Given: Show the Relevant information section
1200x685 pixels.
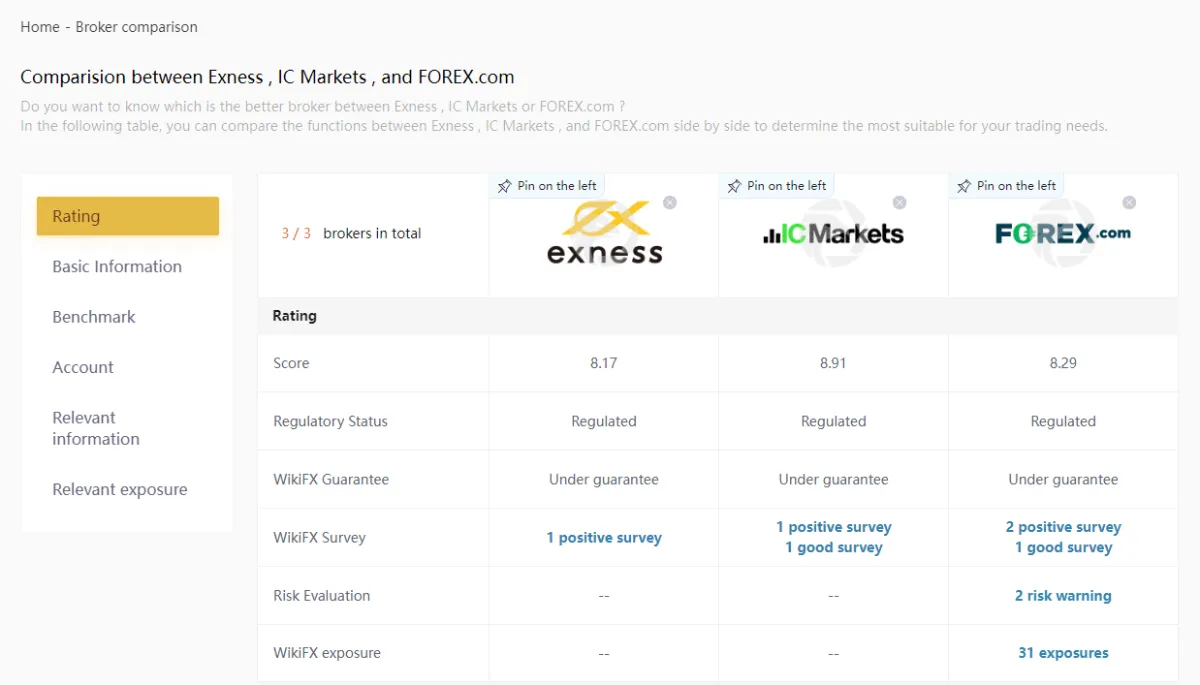Looking at the screenshot, I should 96,428.
